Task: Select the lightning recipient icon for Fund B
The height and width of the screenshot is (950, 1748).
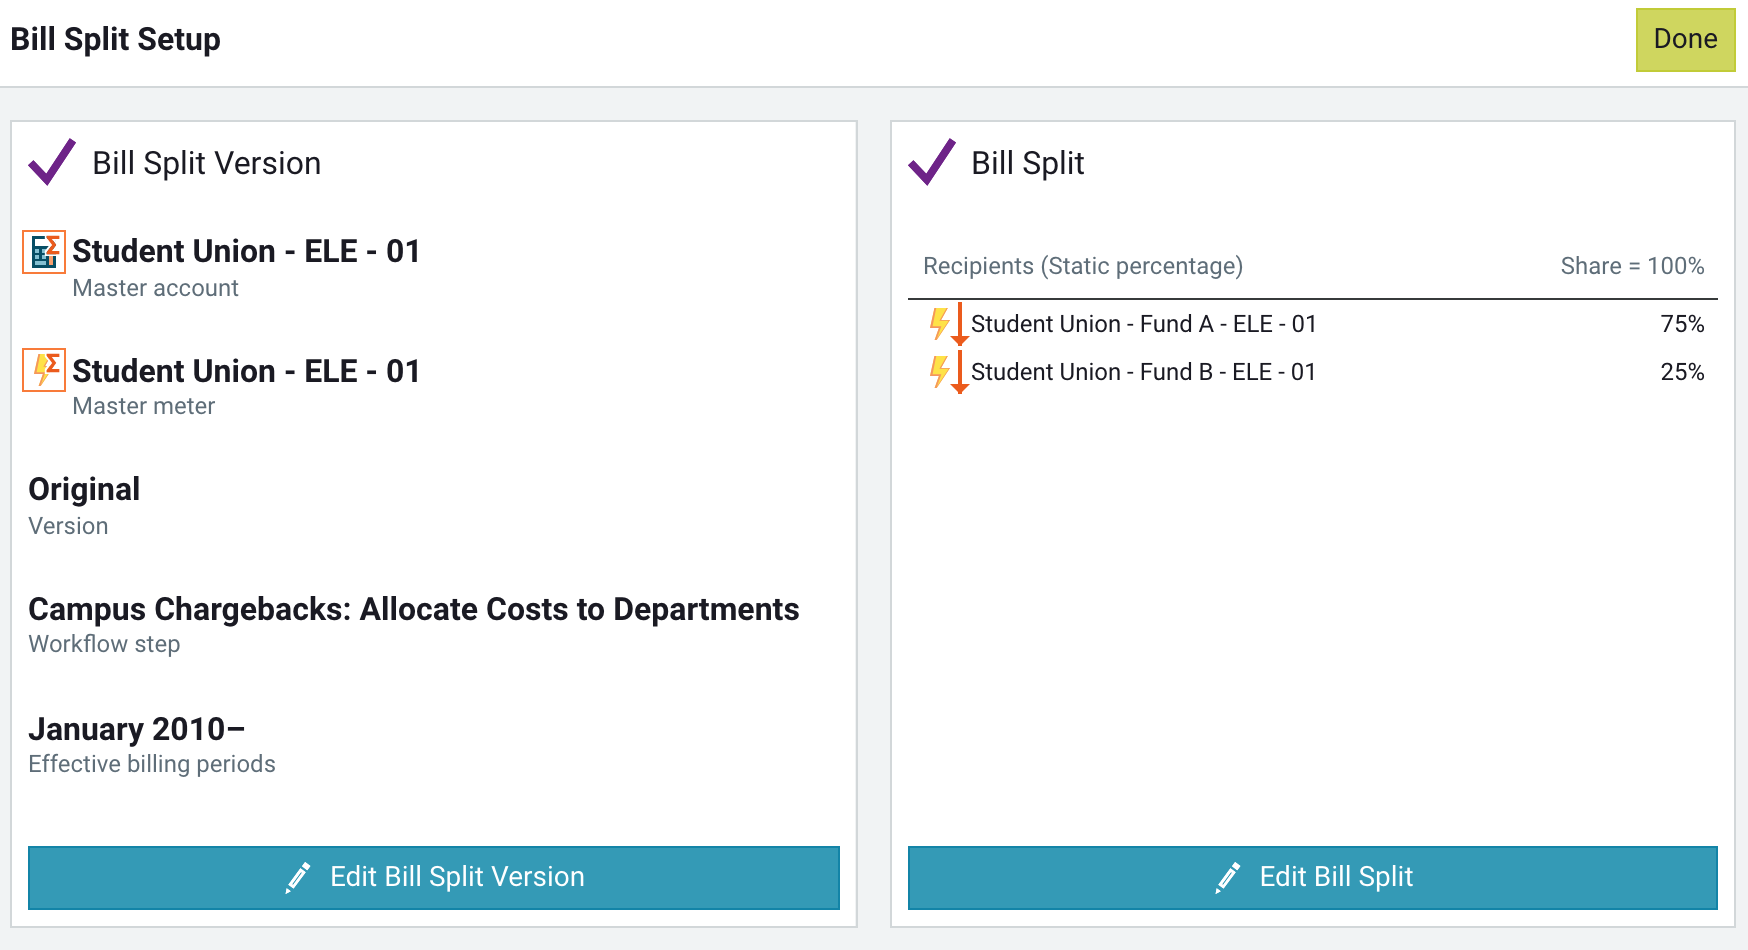Action: coord(941,371)
